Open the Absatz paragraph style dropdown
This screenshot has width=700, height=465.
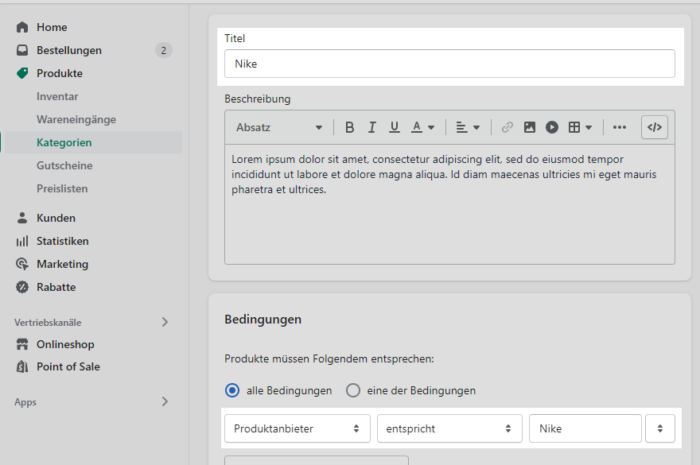pos(279,128)
